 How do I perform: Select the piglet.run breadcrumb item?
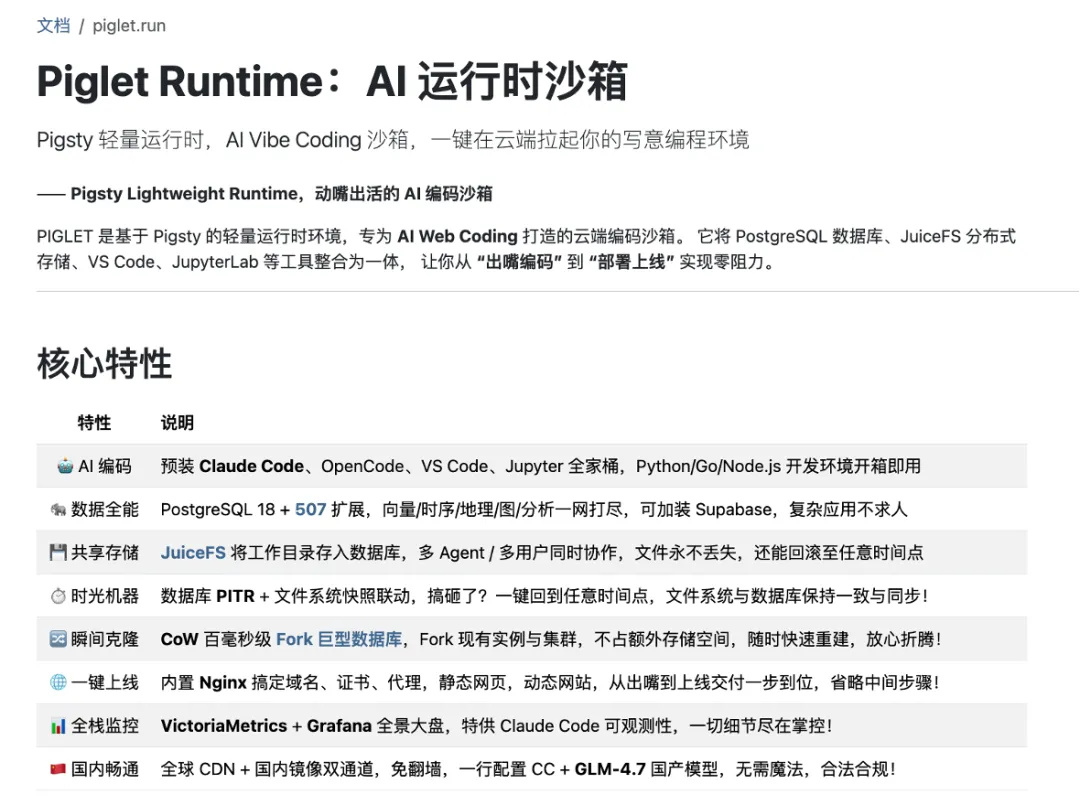point(129,26)
